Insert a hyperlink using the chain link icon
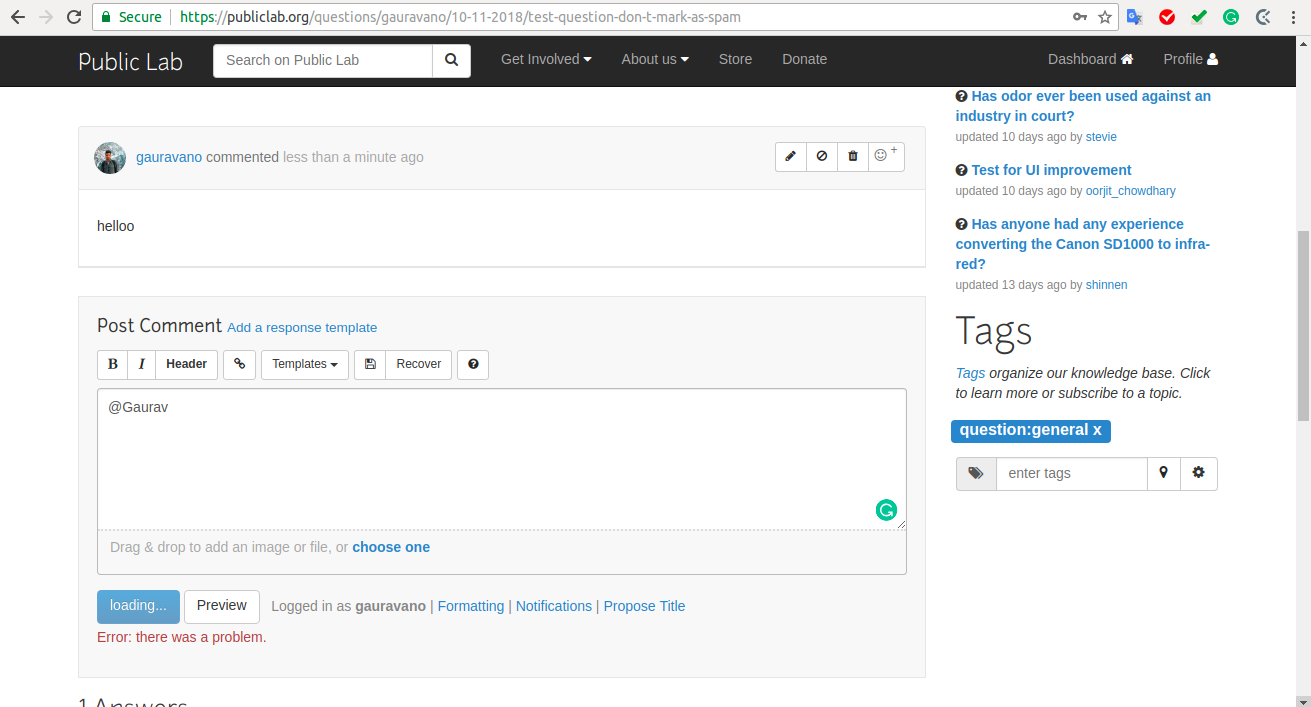 (x=239, y=364)
